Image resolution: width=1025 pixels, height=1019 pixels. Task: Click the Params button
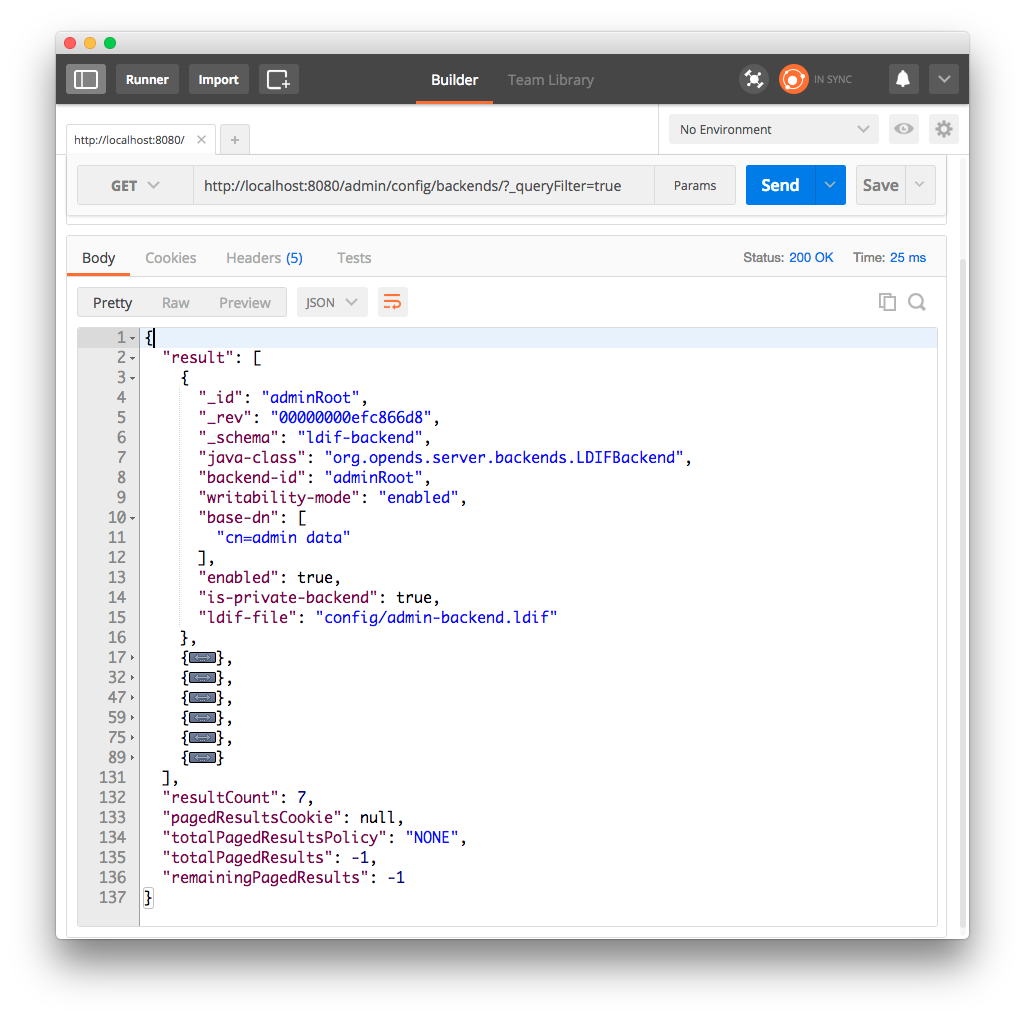694,185
